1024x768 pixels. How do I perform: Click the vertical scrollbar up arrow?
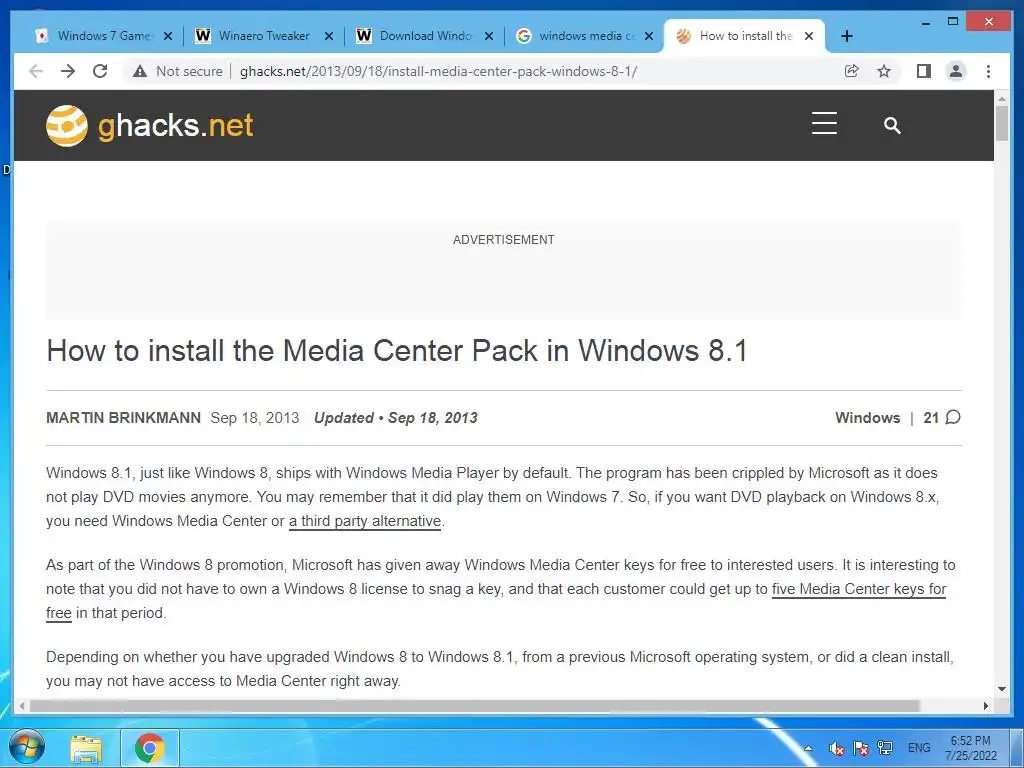click(x=1002, y=99)
